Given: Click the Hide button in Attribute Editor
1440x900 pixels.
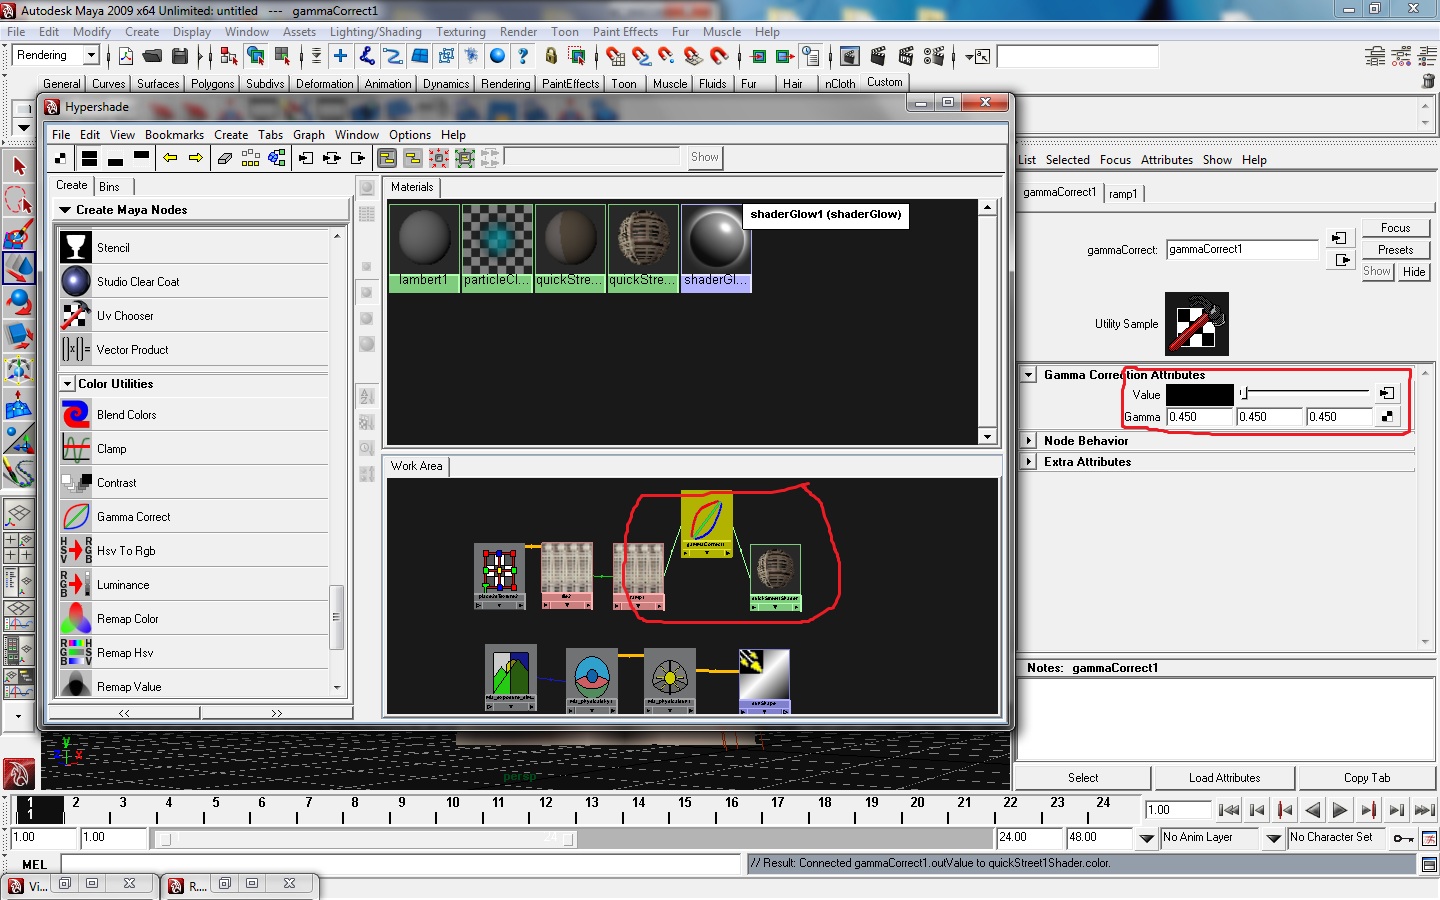Looking at the screenshot, I should [1414, 272].
